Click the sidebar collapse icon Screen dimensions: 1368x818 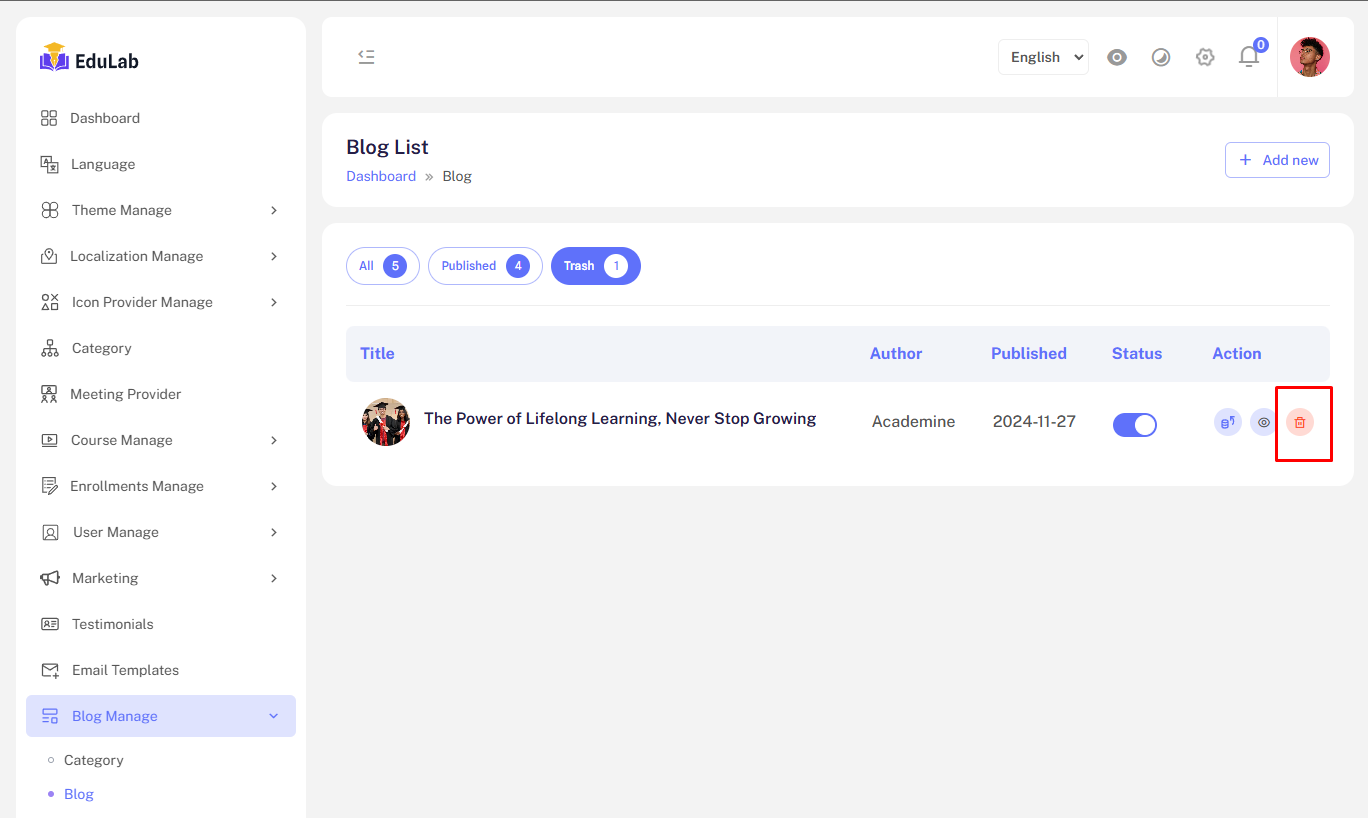(367, 57)
